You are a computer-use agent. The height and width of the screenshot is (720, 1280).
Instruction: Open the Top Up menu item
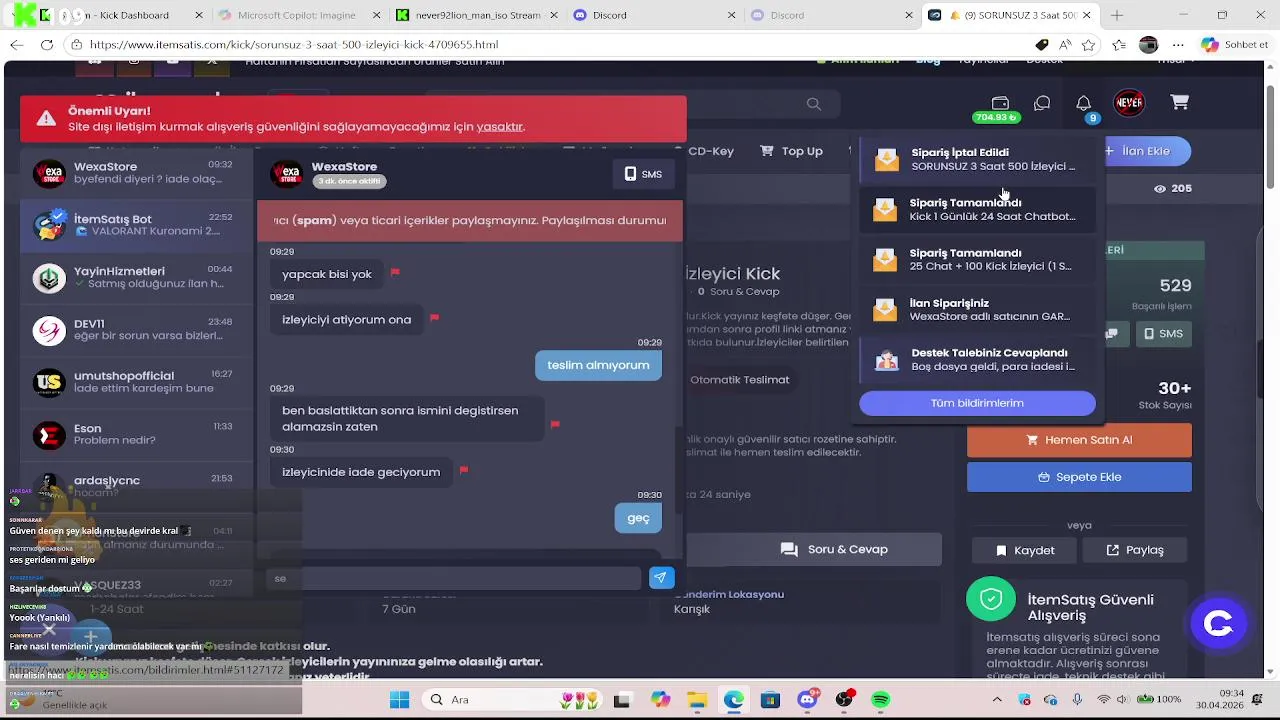point(791,151)
